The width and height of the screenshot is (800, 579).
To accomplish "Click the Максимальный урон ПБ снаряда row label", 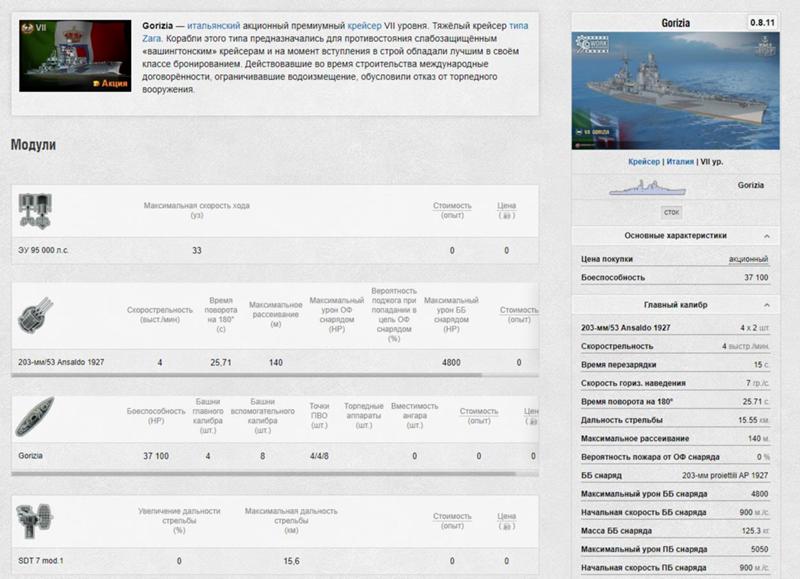I will pos(644,549).
